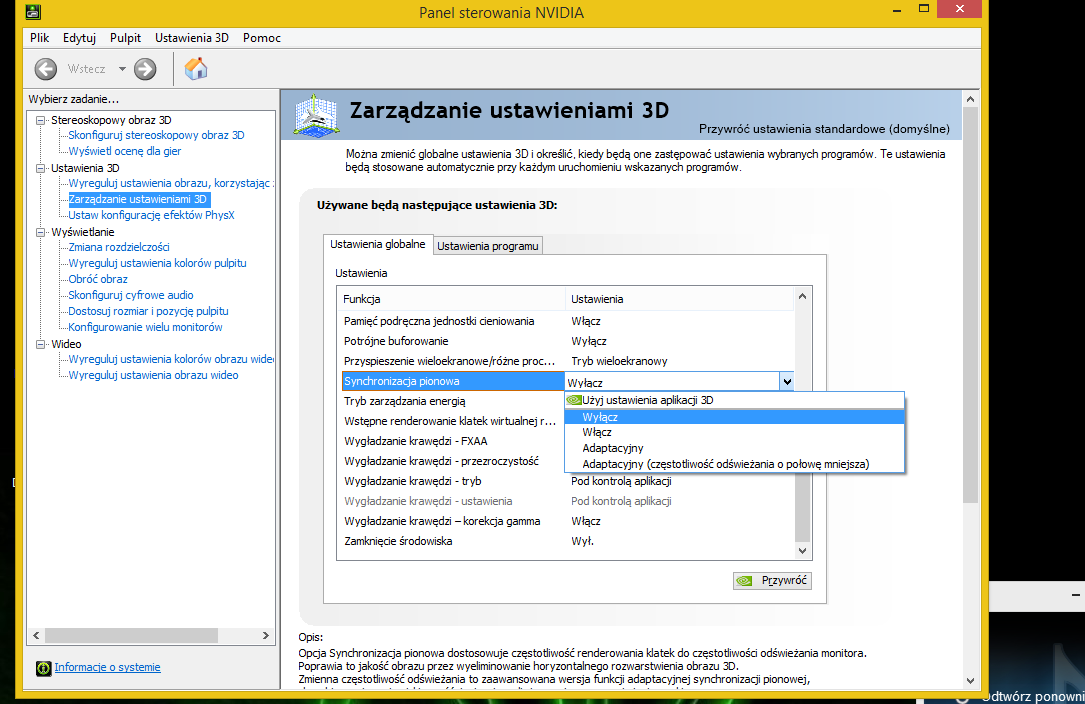The width and height of the screenshot is (1085, 704).
Task: Click the NVIDIA app icon in title bar
Action: 33,12
